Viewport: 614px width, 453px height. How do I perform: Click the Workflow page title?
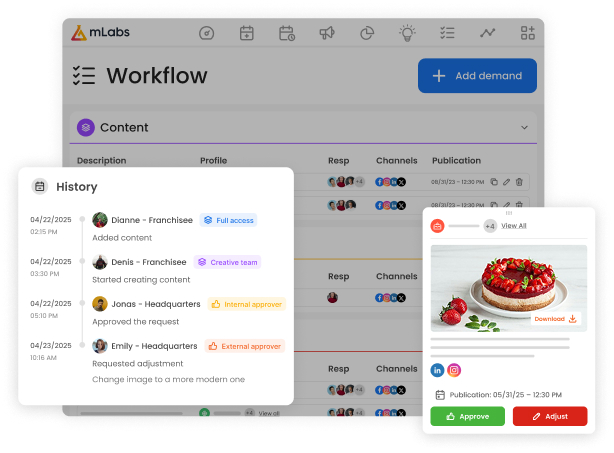pyautogui.click(x=157, y=76)
